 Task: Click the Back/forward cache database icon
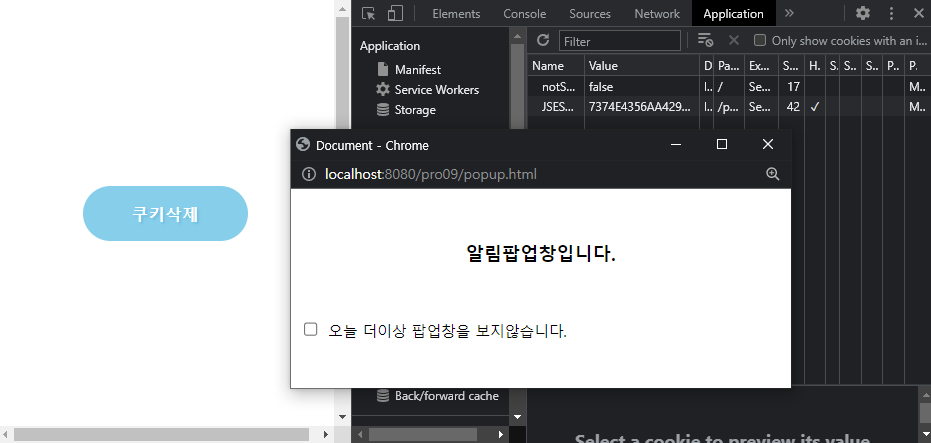pyautogui.click(x=383, y=395)
